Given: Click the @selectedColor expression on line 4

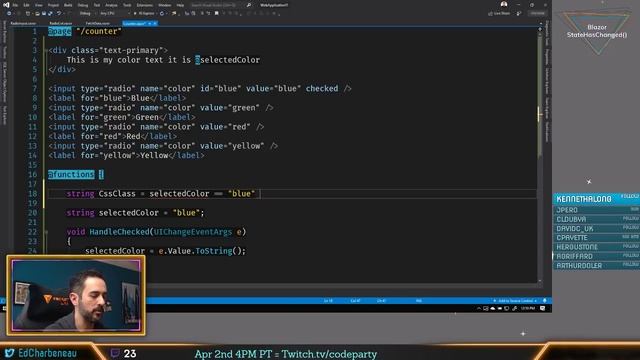Looking at the screenshot, I should click(x=227, y=60).
